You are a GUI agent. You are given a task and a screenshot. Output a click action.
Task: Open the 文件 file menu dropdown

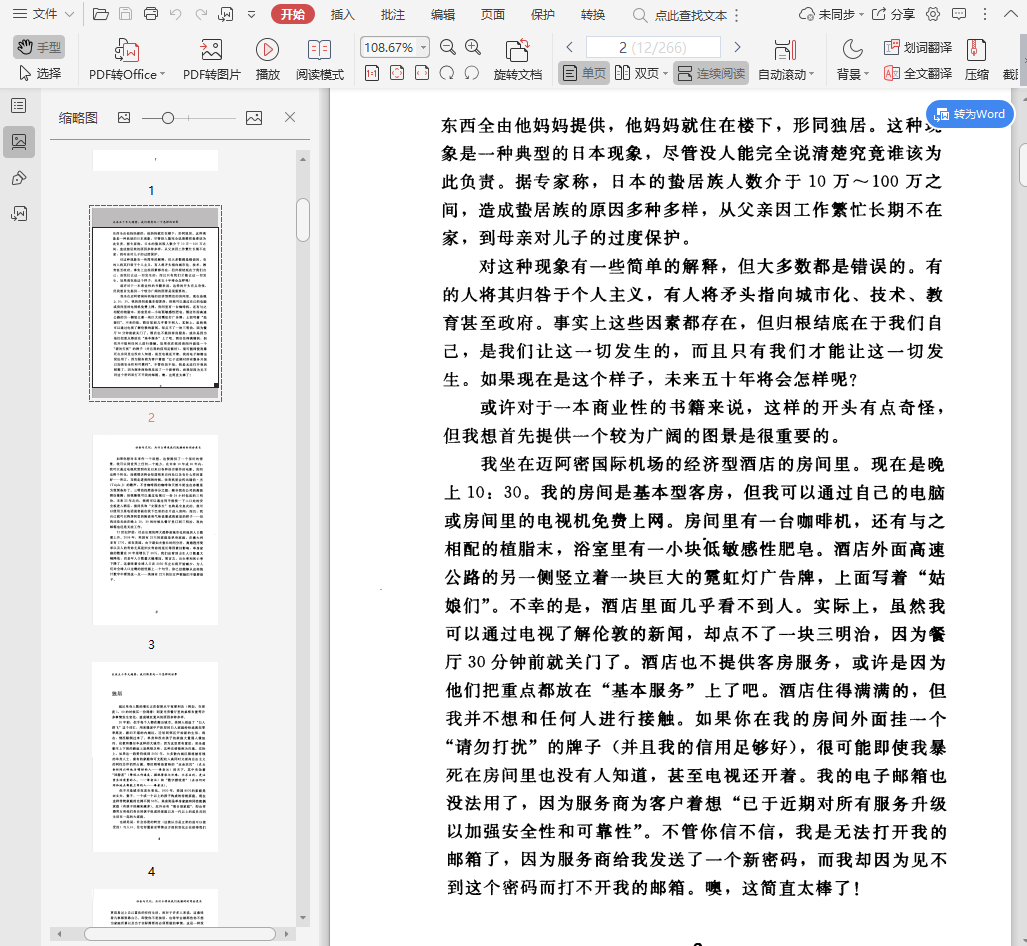click(45, 14)
